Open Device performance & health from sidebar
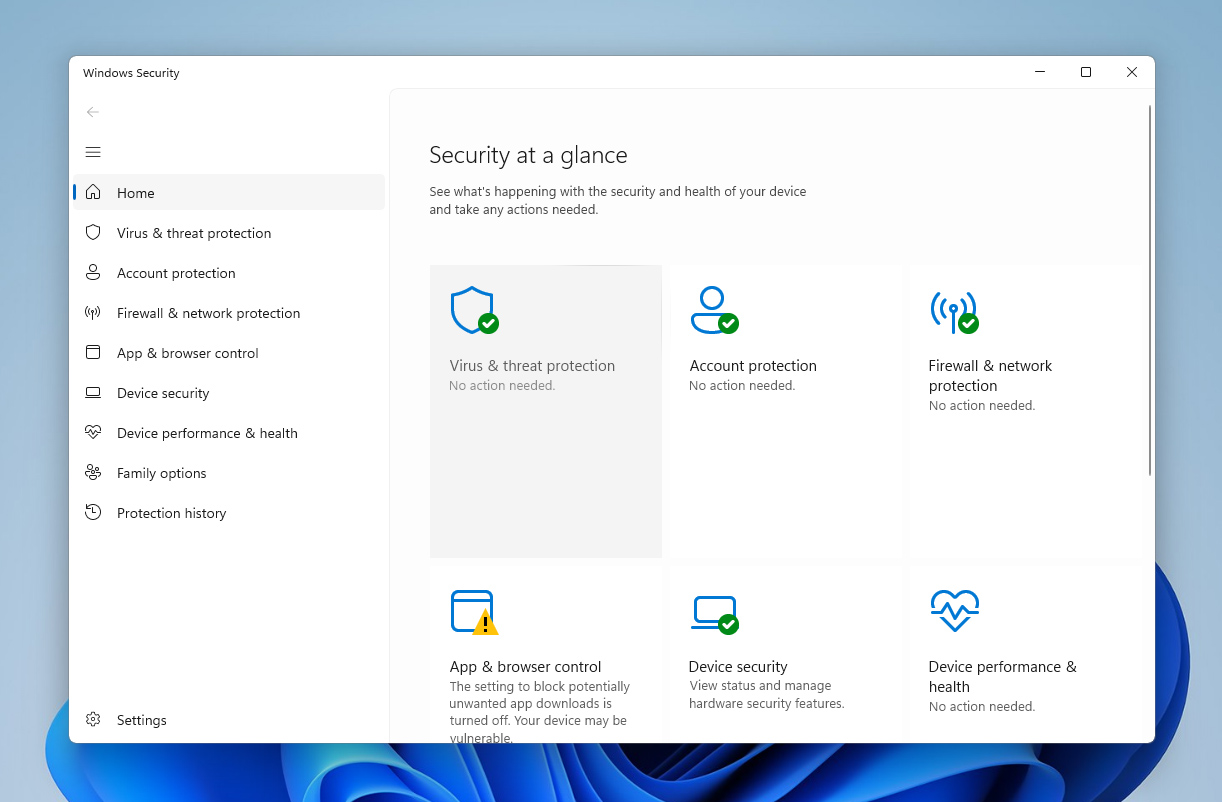Image resolution: width=1222 pixels, height=802 pixels. click(x=229, y=432)
